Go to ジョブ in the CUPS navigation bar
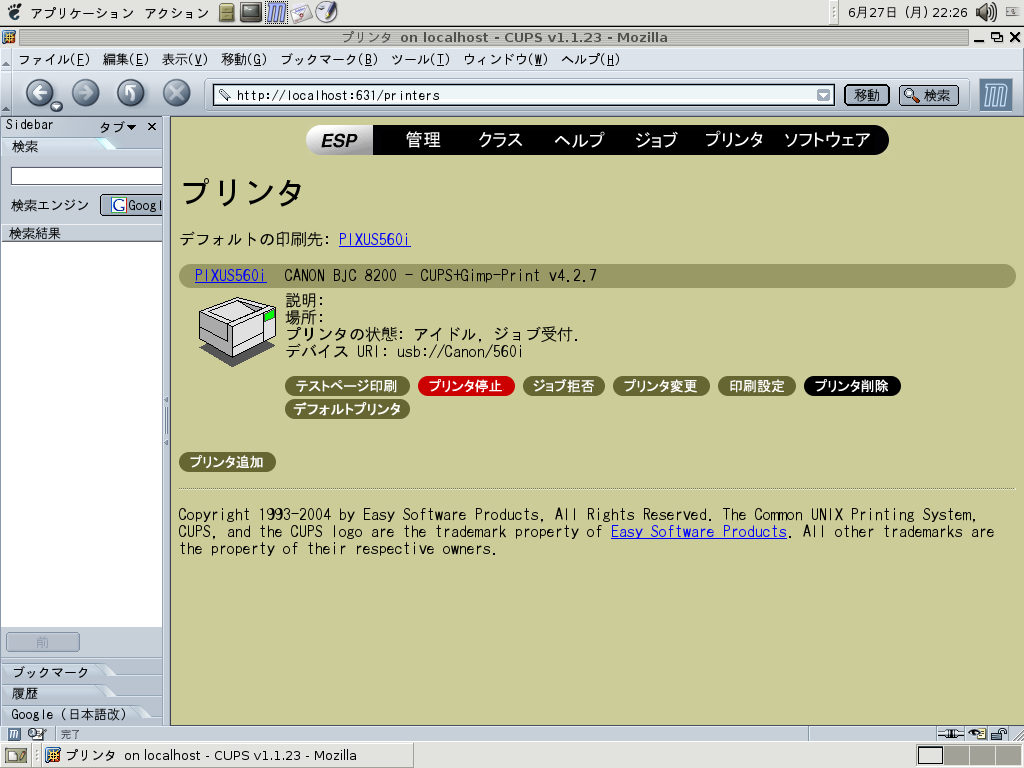This screenshot has width=1024, height=768. [x=656, y=140]
